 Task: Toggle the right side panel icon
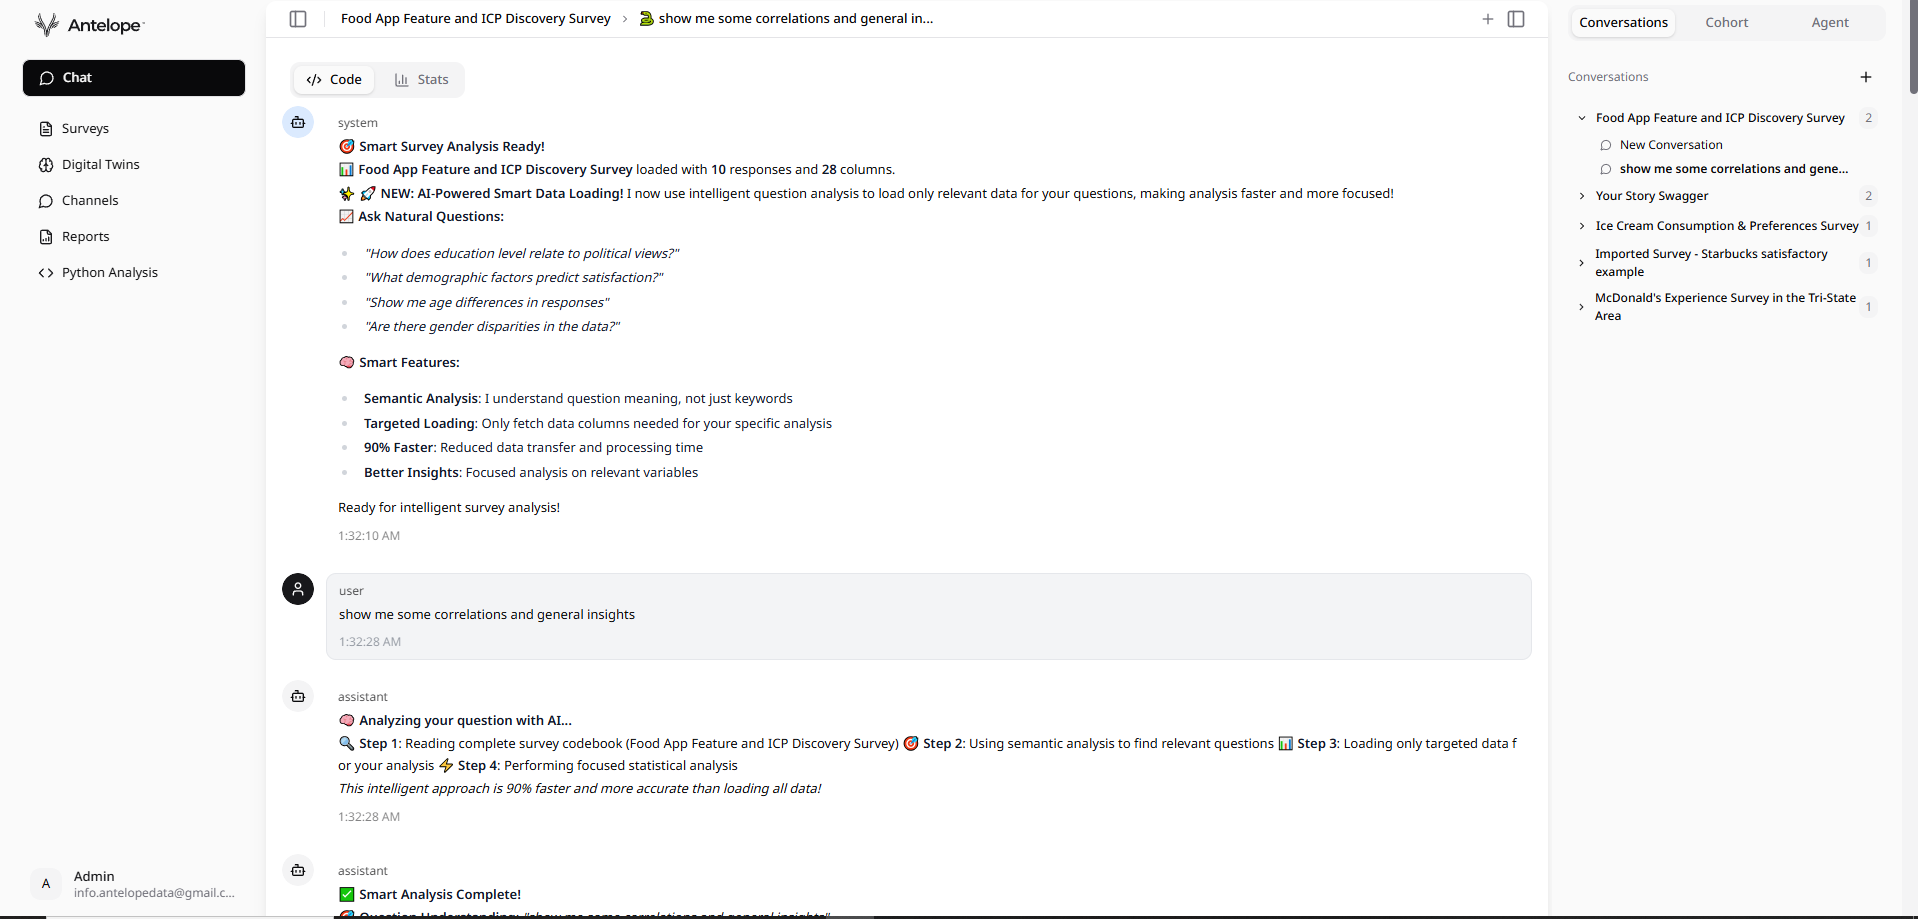pyautogui.click(x=1516, y=19)
